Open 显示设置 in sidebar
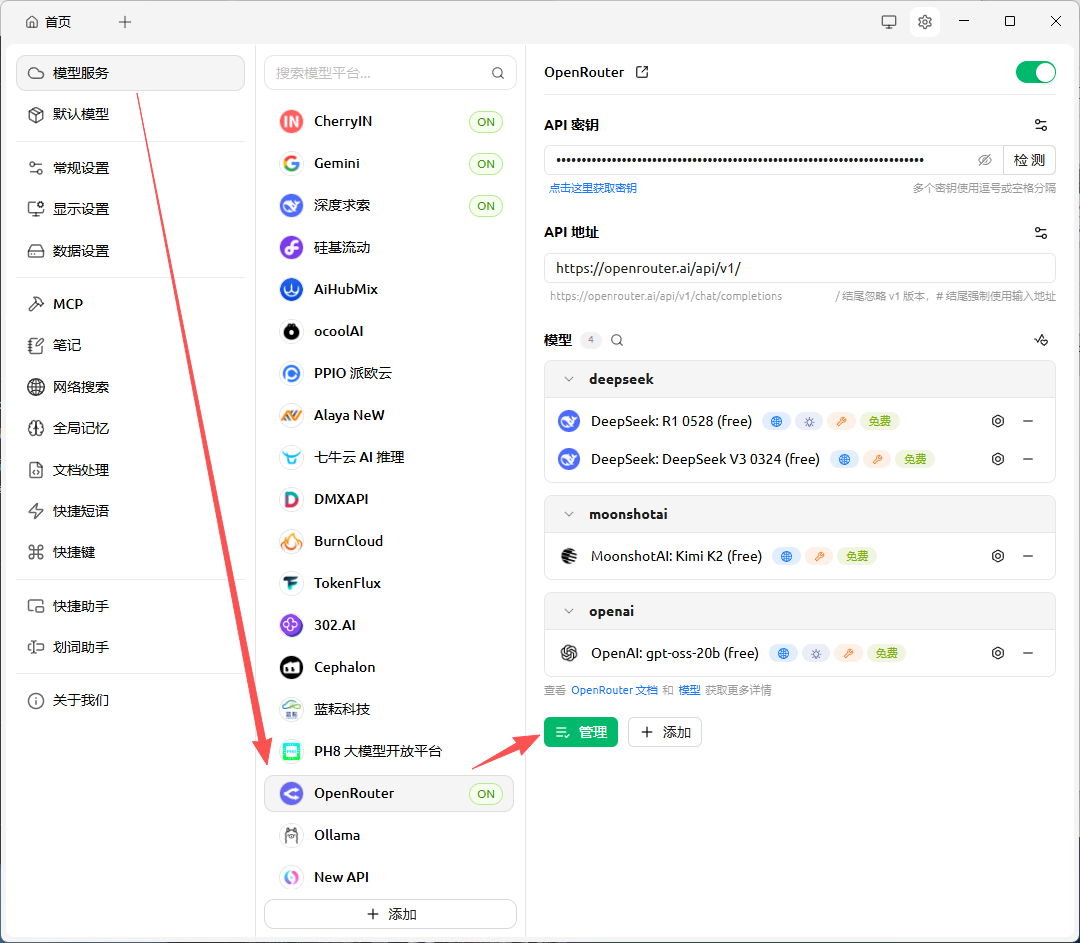The height and width of the screenshot is (943, 1080). click(x=130, y=209)
